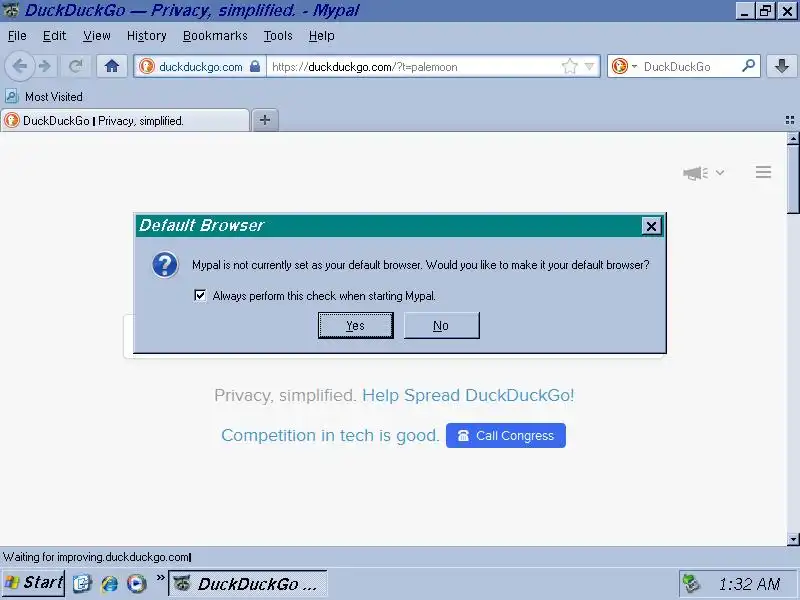
Task: Open the Help menu
Action: 322,36
